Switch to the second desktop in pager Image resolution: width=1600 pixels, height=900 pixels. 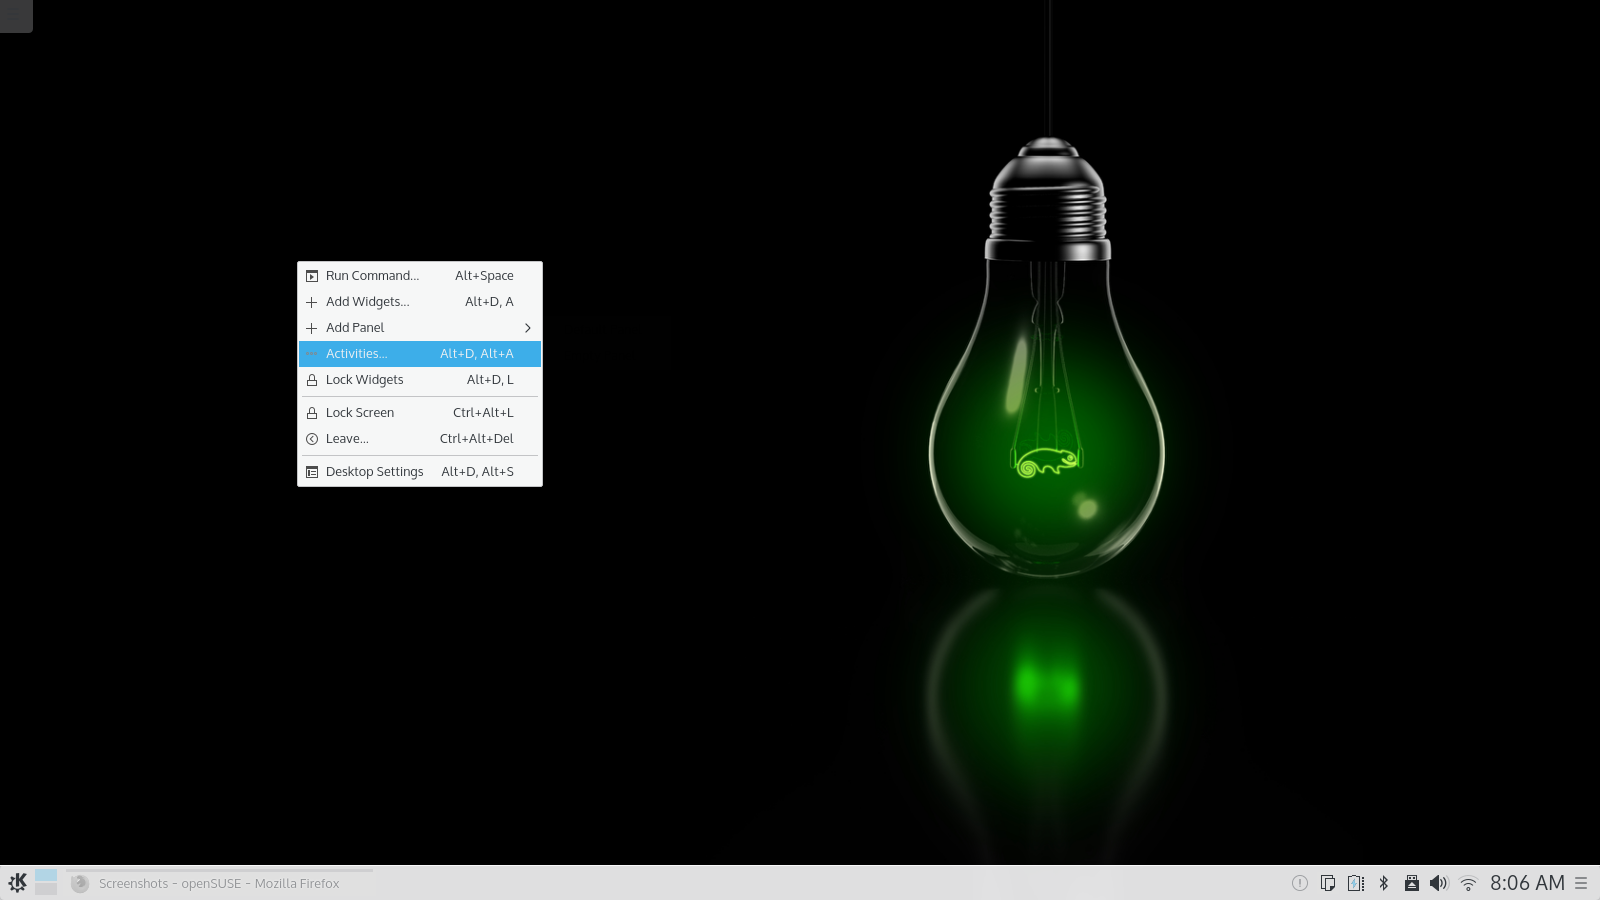[46, 889]
